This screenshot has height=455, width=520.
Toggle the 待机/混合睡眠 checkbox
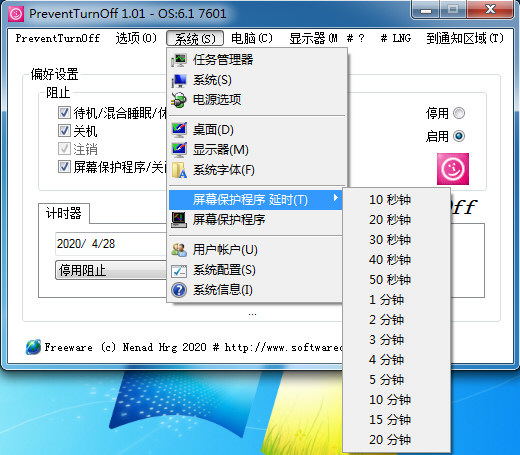click(x=64, y=113)
